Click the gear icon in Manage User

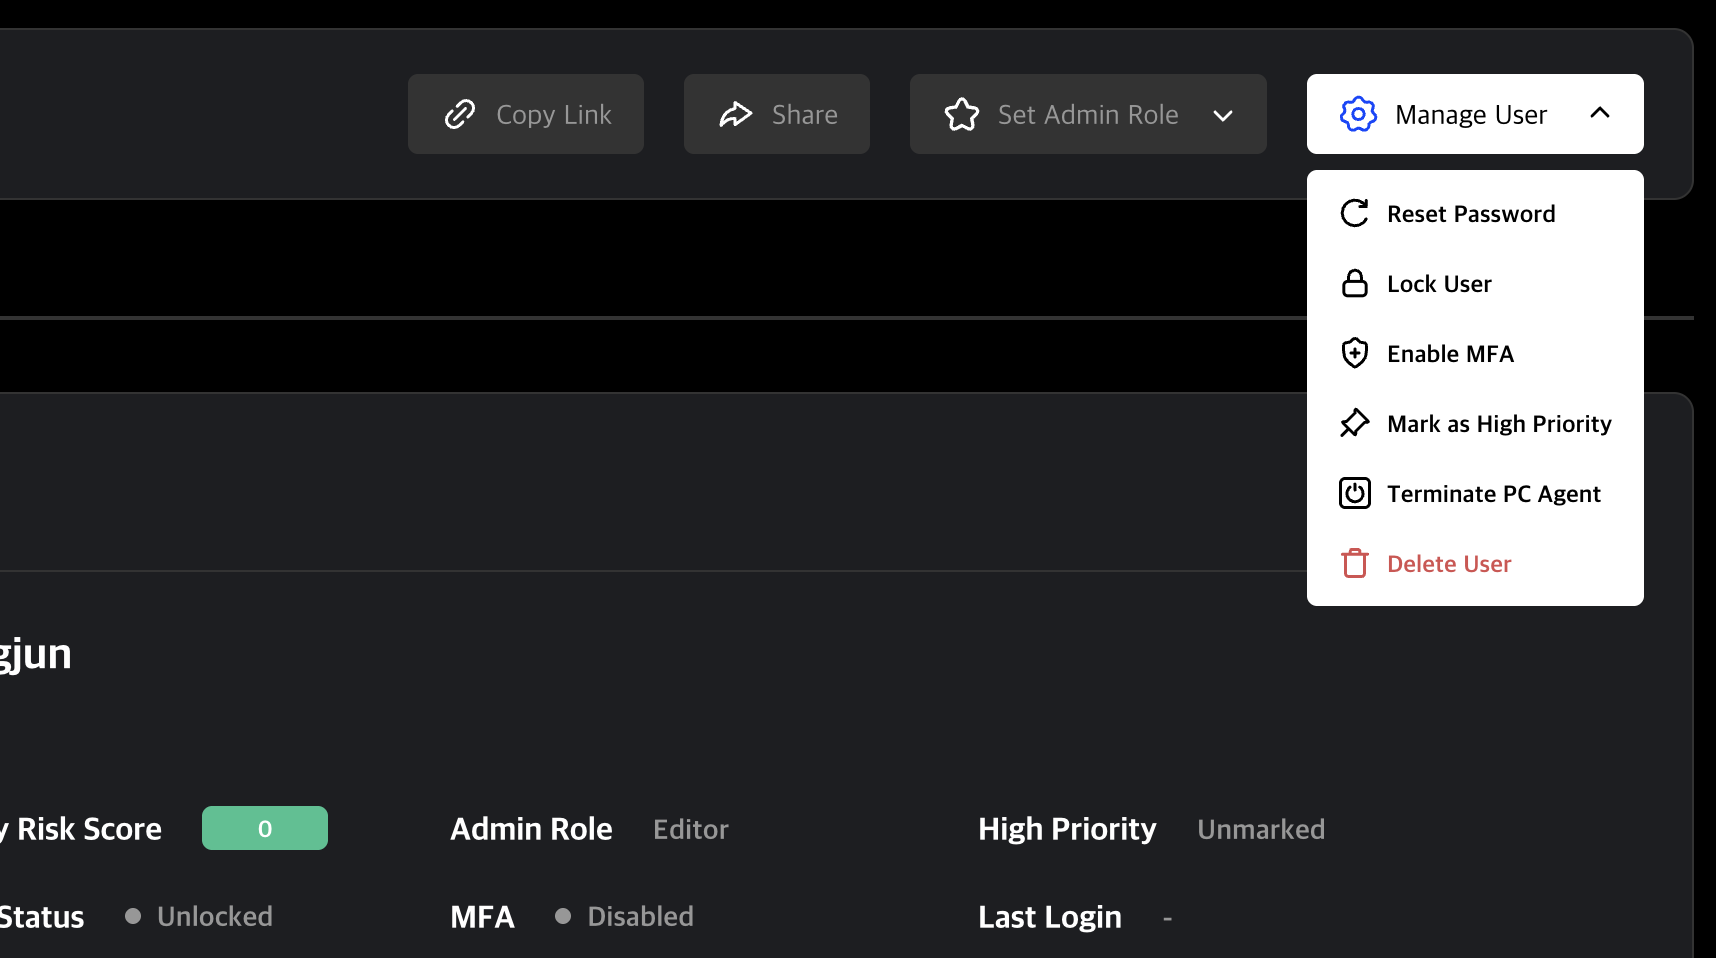pos(1358,114)
